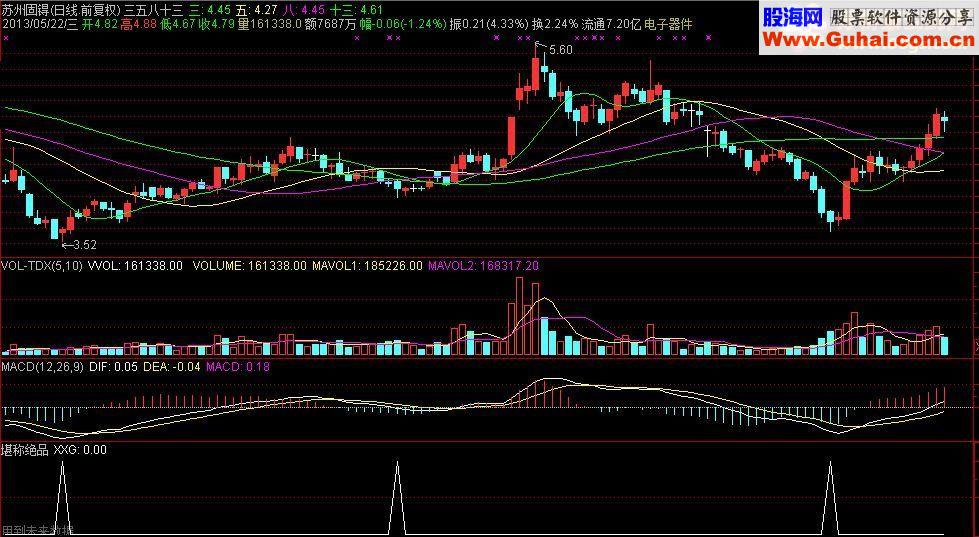
Task: Click the XXG: 0.00 value
Action: tap(80, 450)
